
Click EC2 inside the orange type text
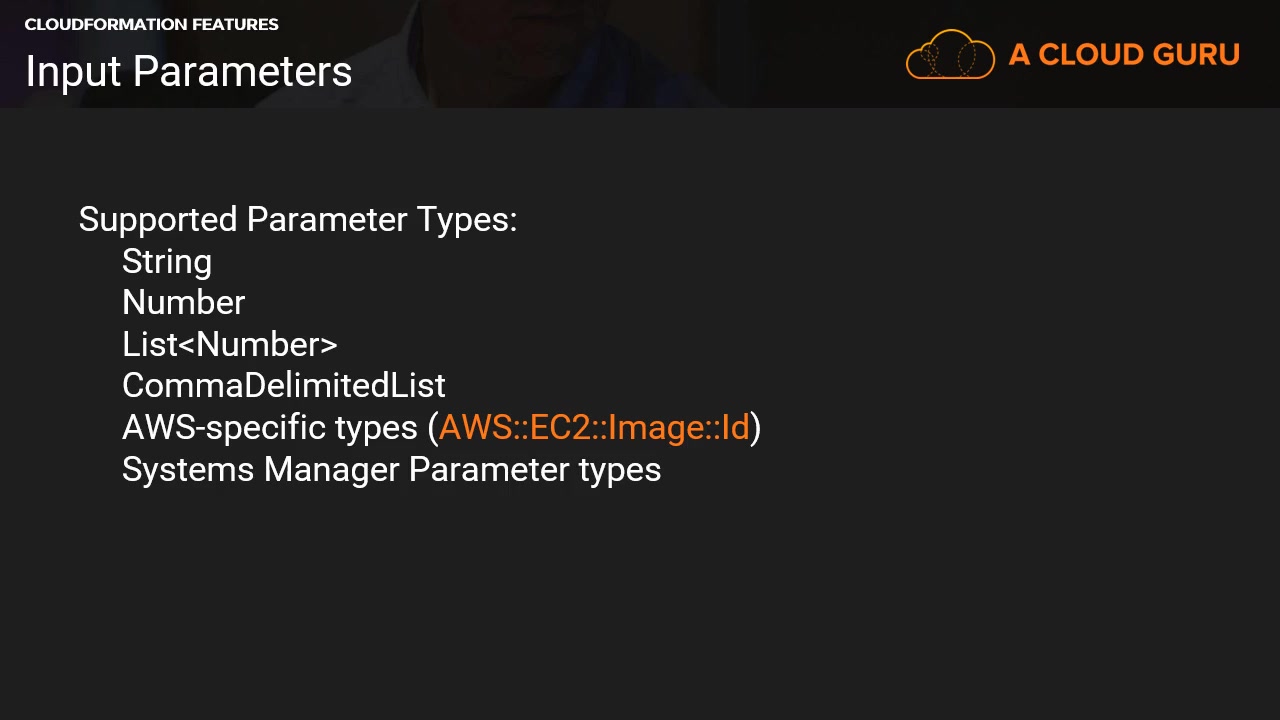[x=561, y=428]
